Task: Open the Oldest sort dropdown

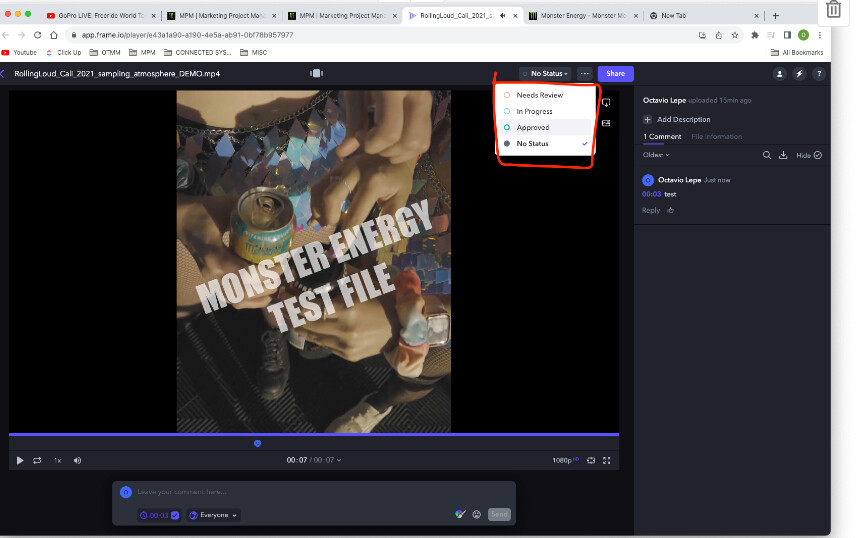Action: (656, 155)
